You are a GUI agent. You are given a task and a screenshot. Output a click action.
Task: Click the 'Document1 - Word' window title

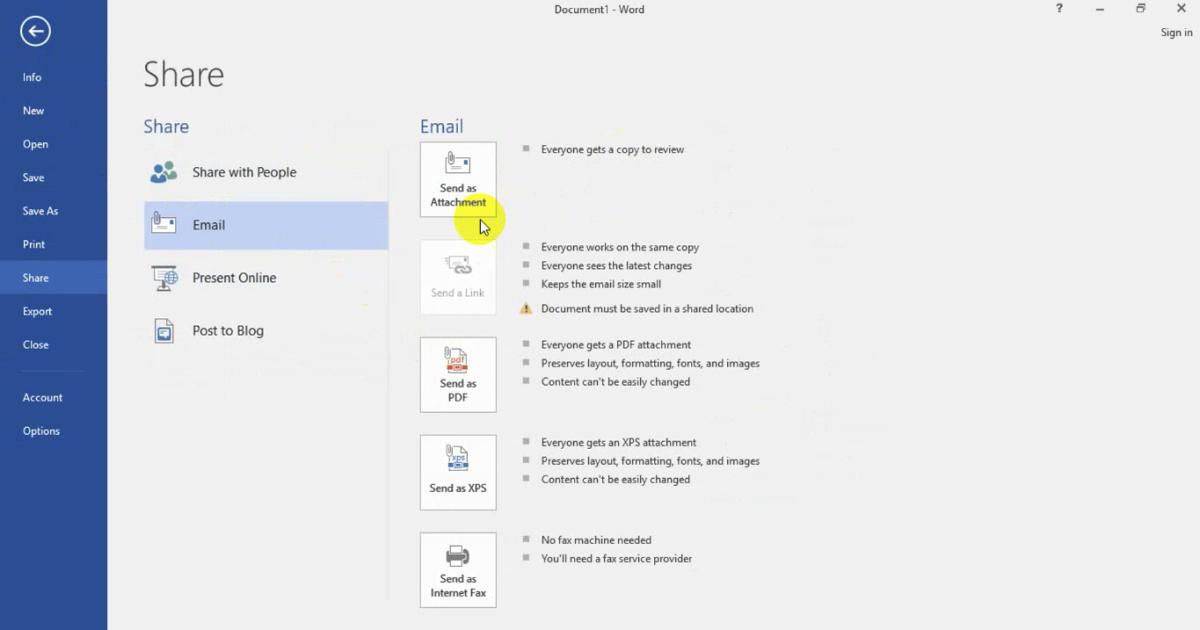599,10
